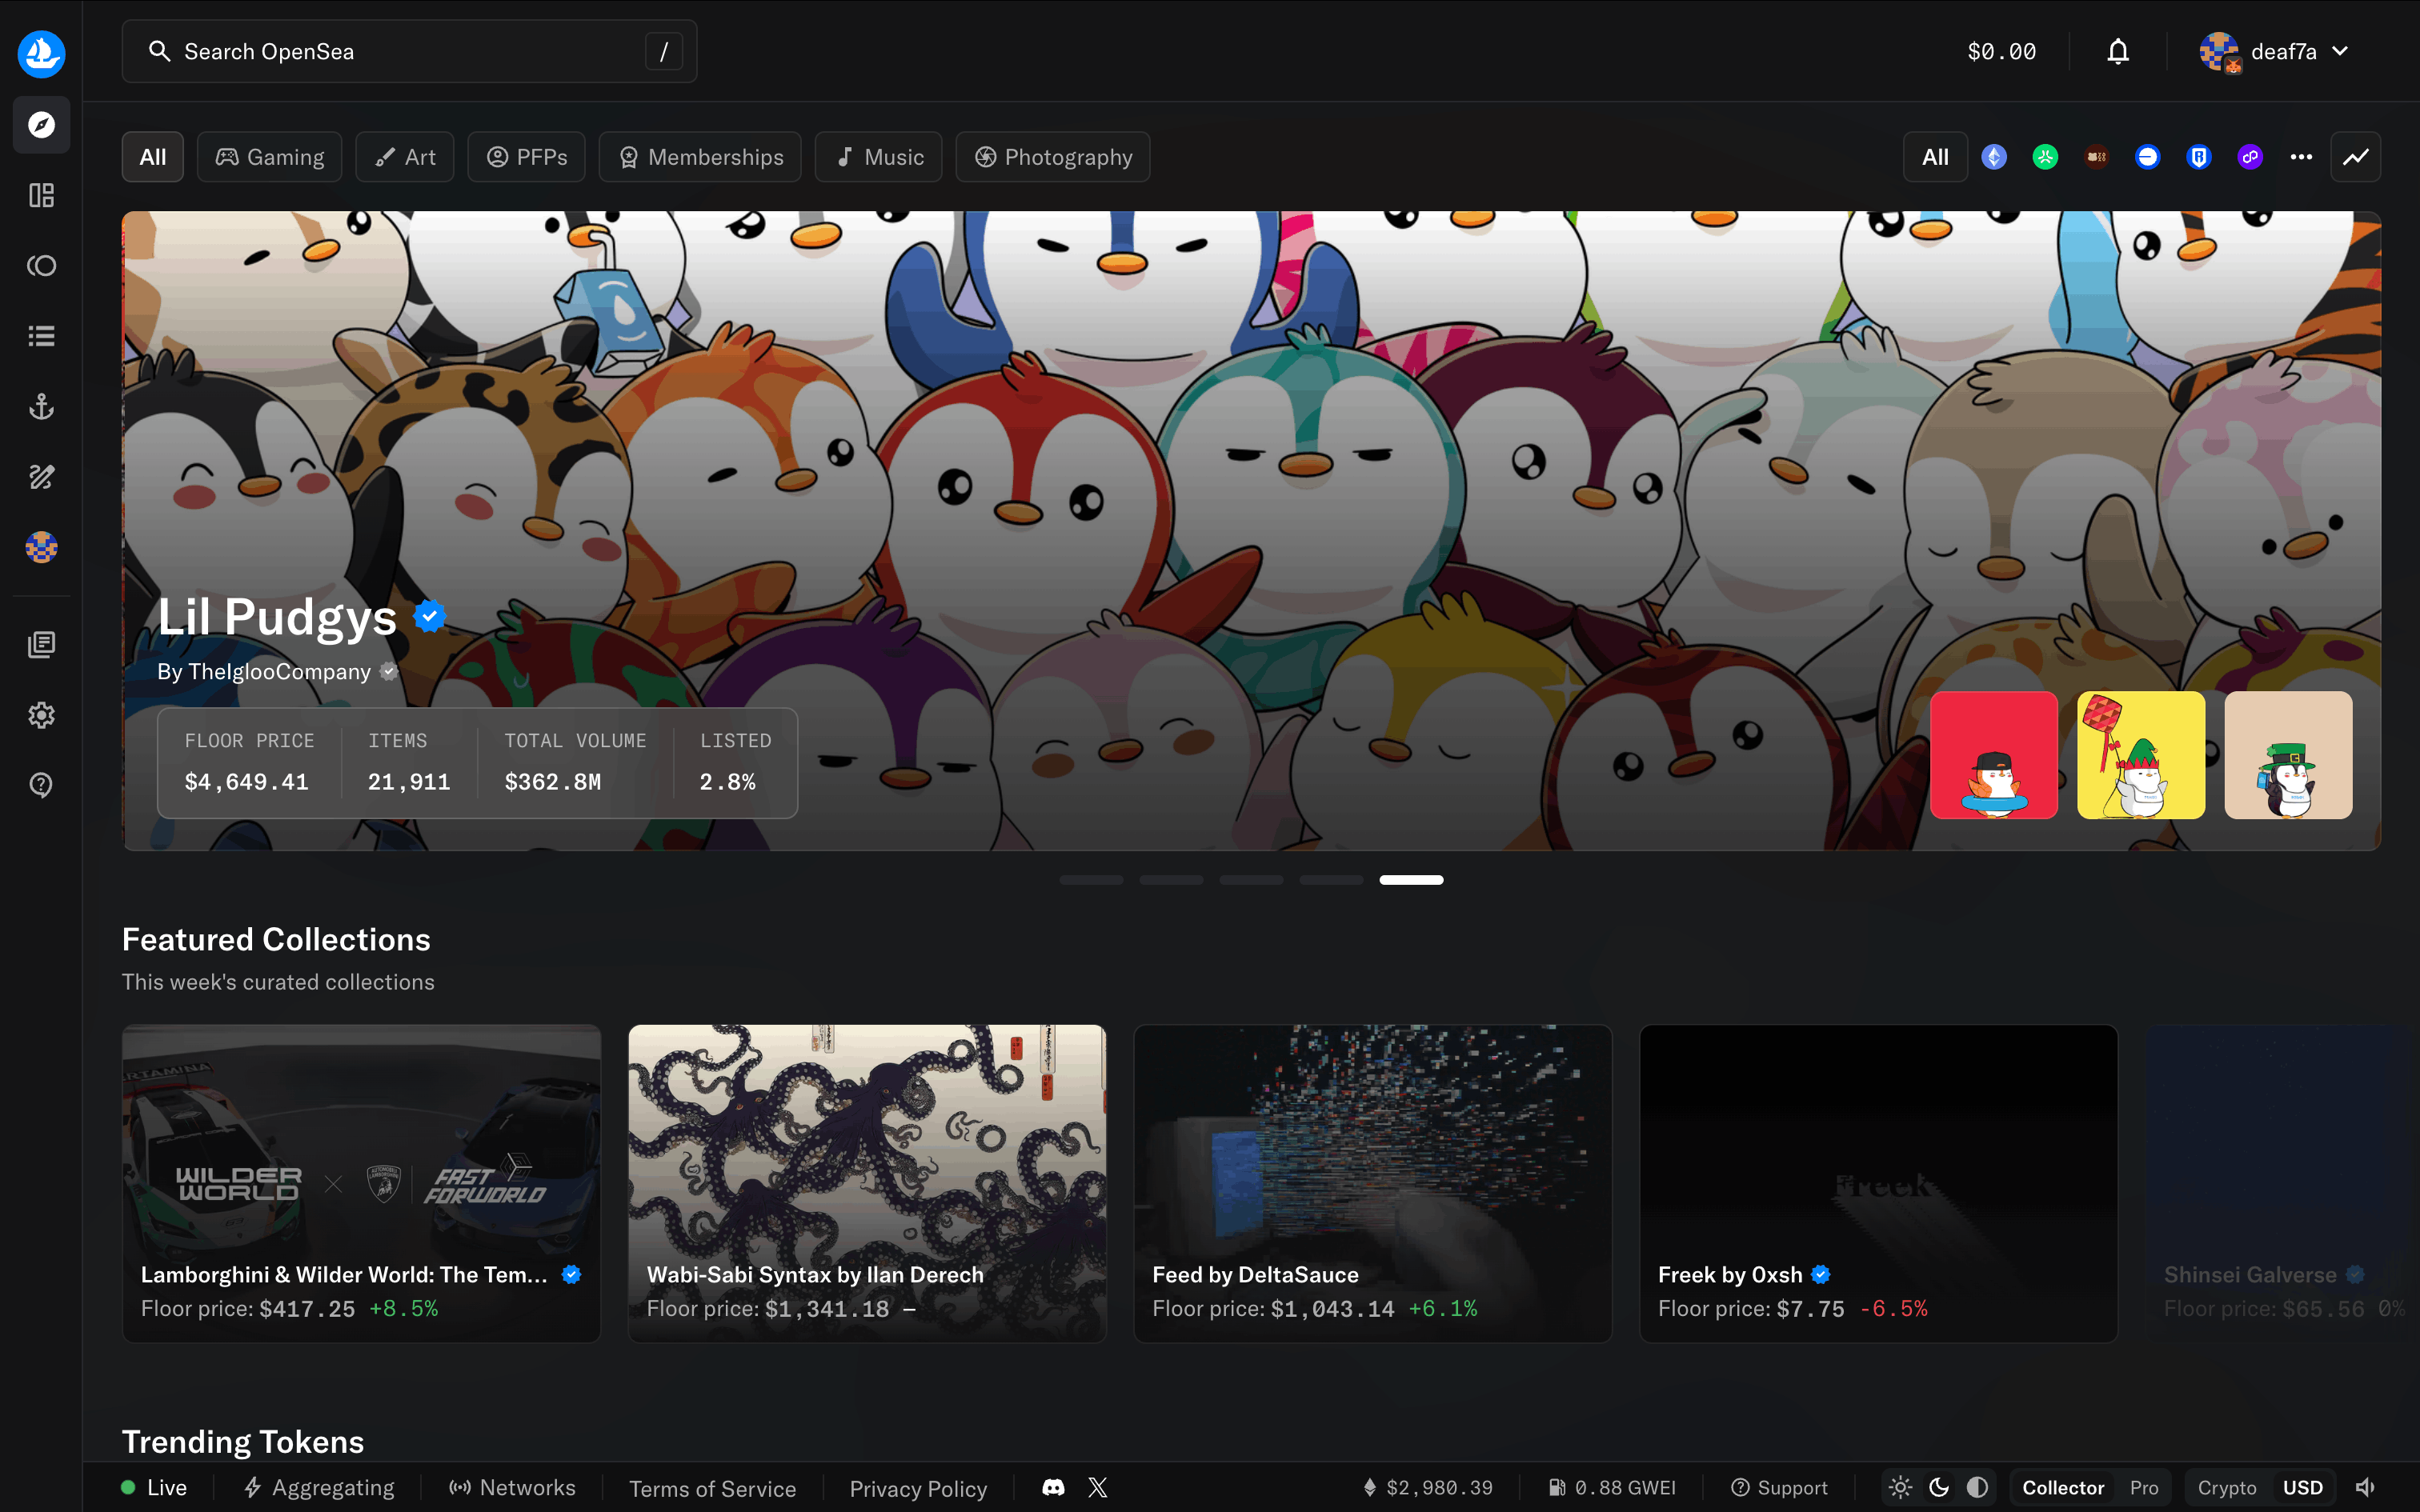Image resolution: width=2420 pixels, height=1512 pixels.
Task: Toggle currency display to Crypto
Action: (2226, 1487)
